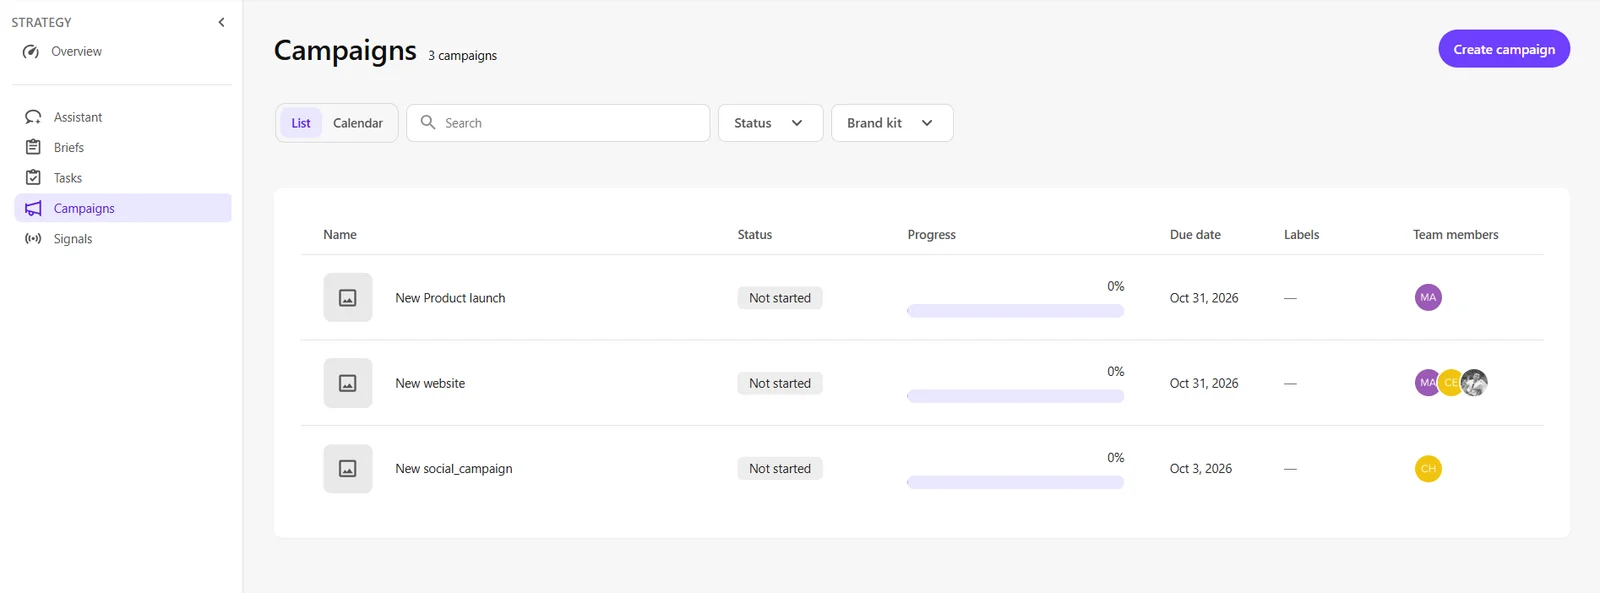Click the "3 campaigns" count text
Viewport: 1600px width, 593px height.
[462, 56]
